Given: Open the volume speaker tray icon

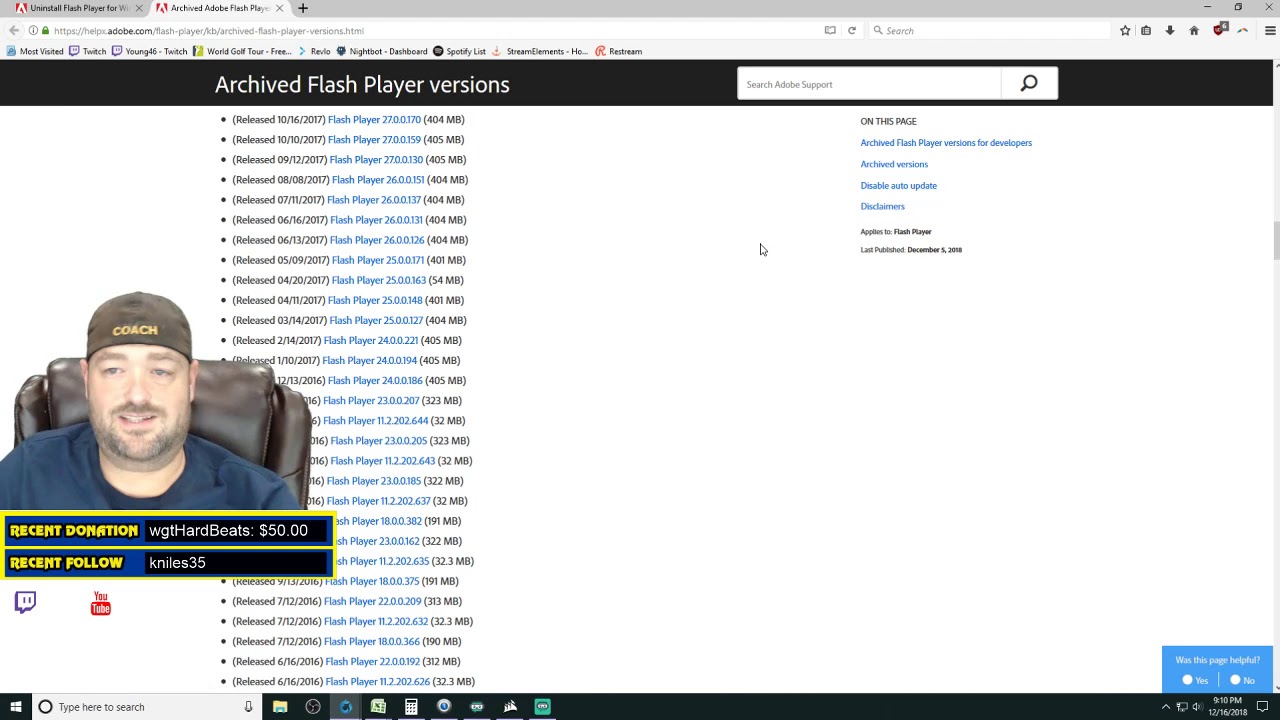Looking at the screenshot, I should click(1197, 707).
